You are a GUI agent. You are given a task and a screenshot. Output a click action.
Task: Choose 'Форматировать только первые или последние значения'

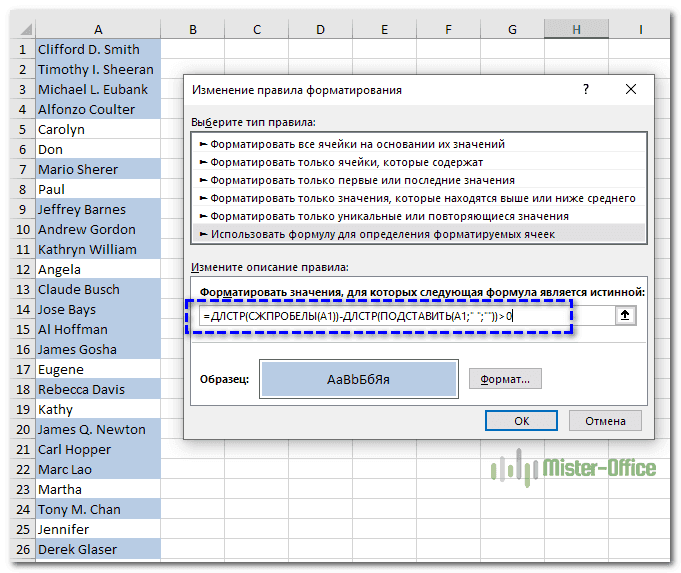click(x=363, y=180)
